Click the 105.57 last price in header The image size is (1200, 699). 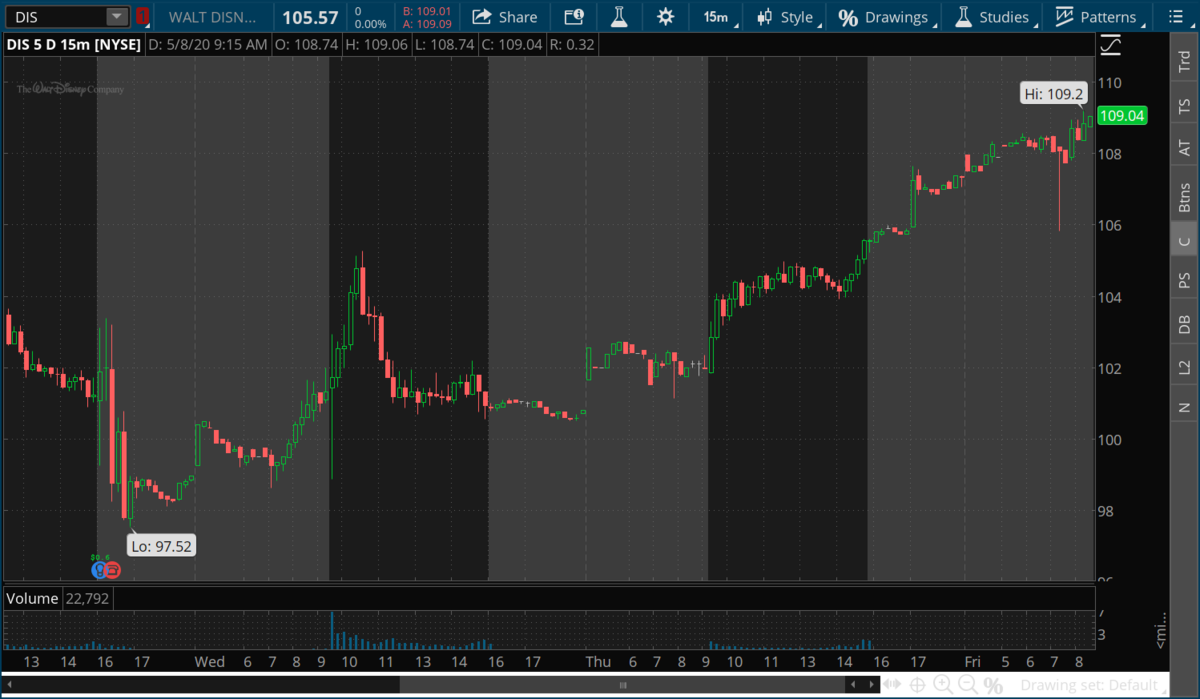(310, 17)
